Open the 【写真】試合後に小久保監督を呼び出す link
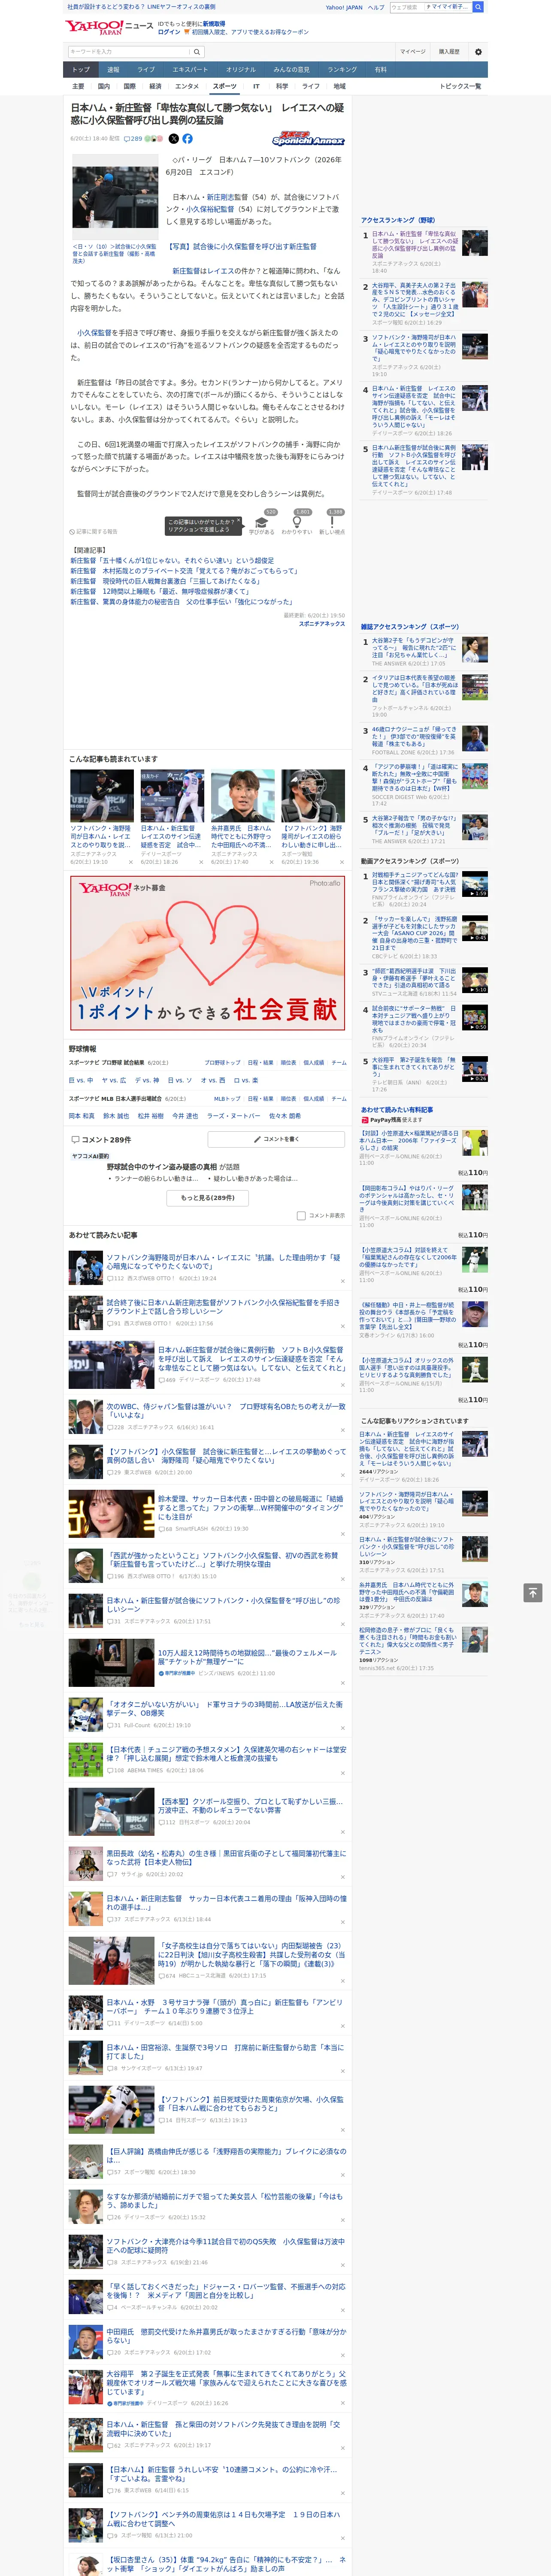 (241, 246)
